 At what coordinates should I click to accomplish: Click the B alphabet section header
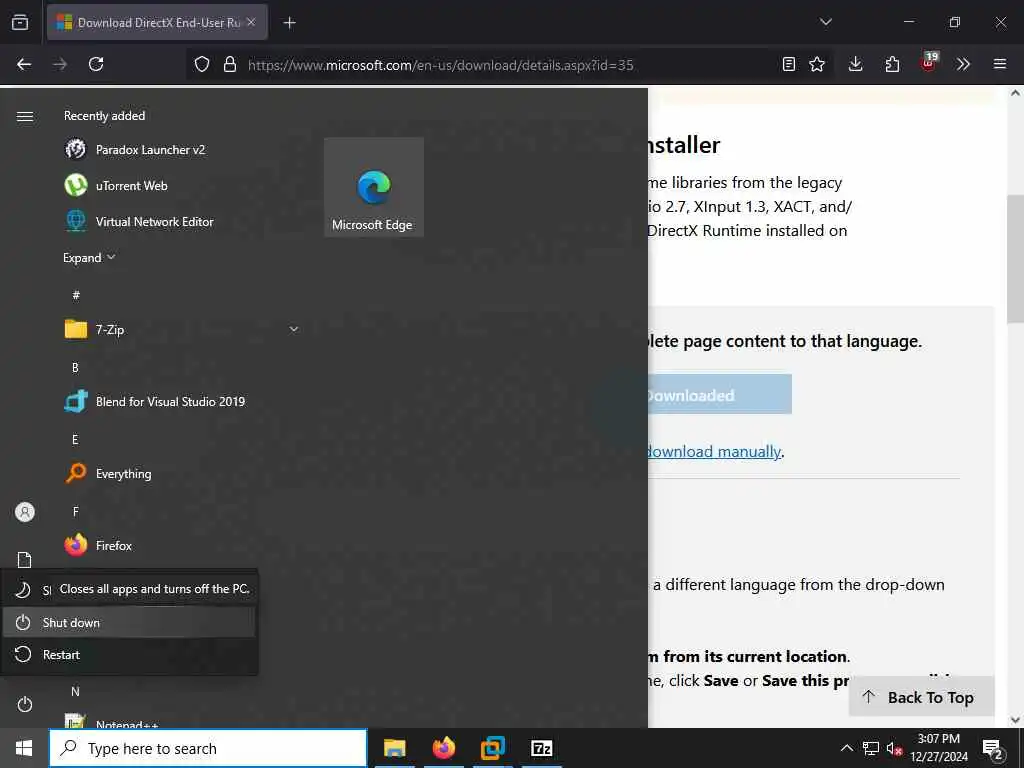point(75,367)
